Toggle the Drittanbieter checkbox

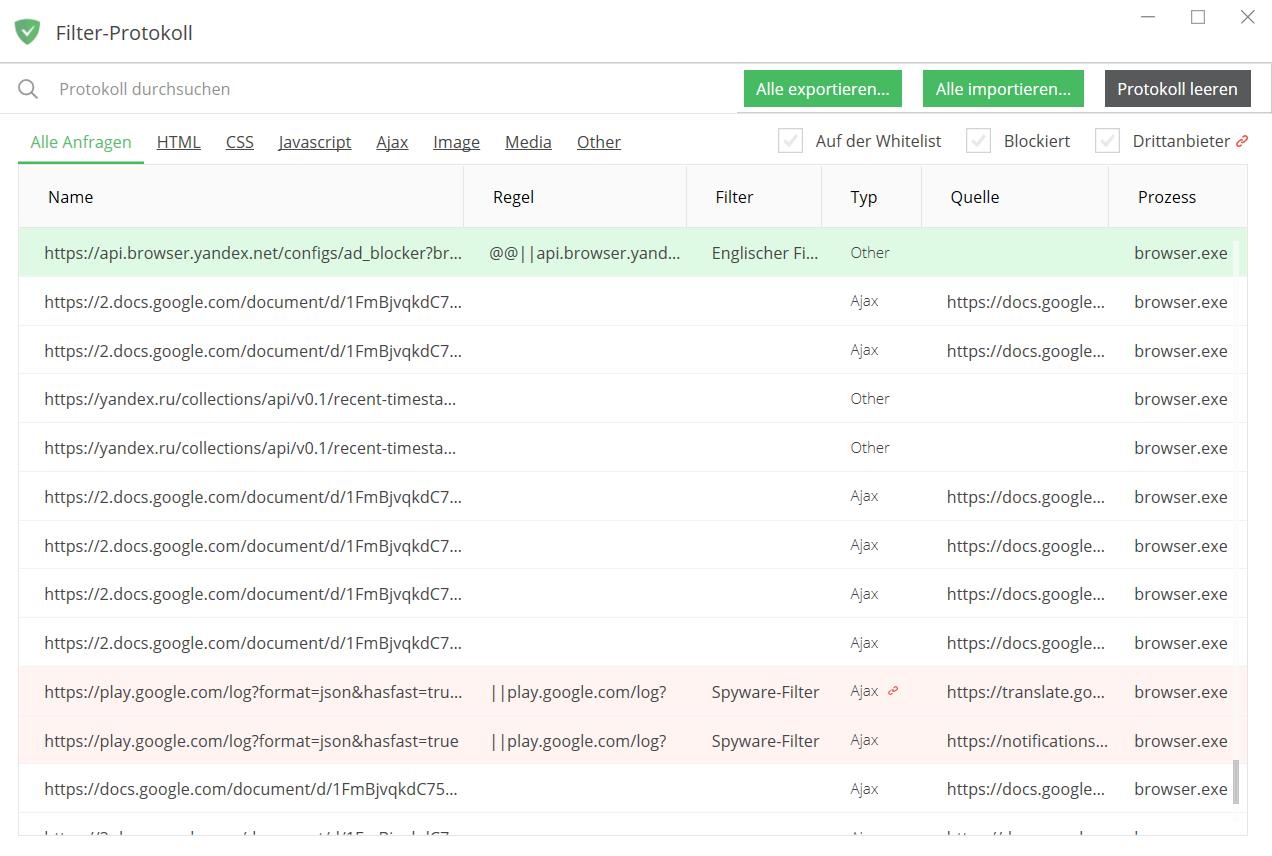click(x=1107, y=141)
